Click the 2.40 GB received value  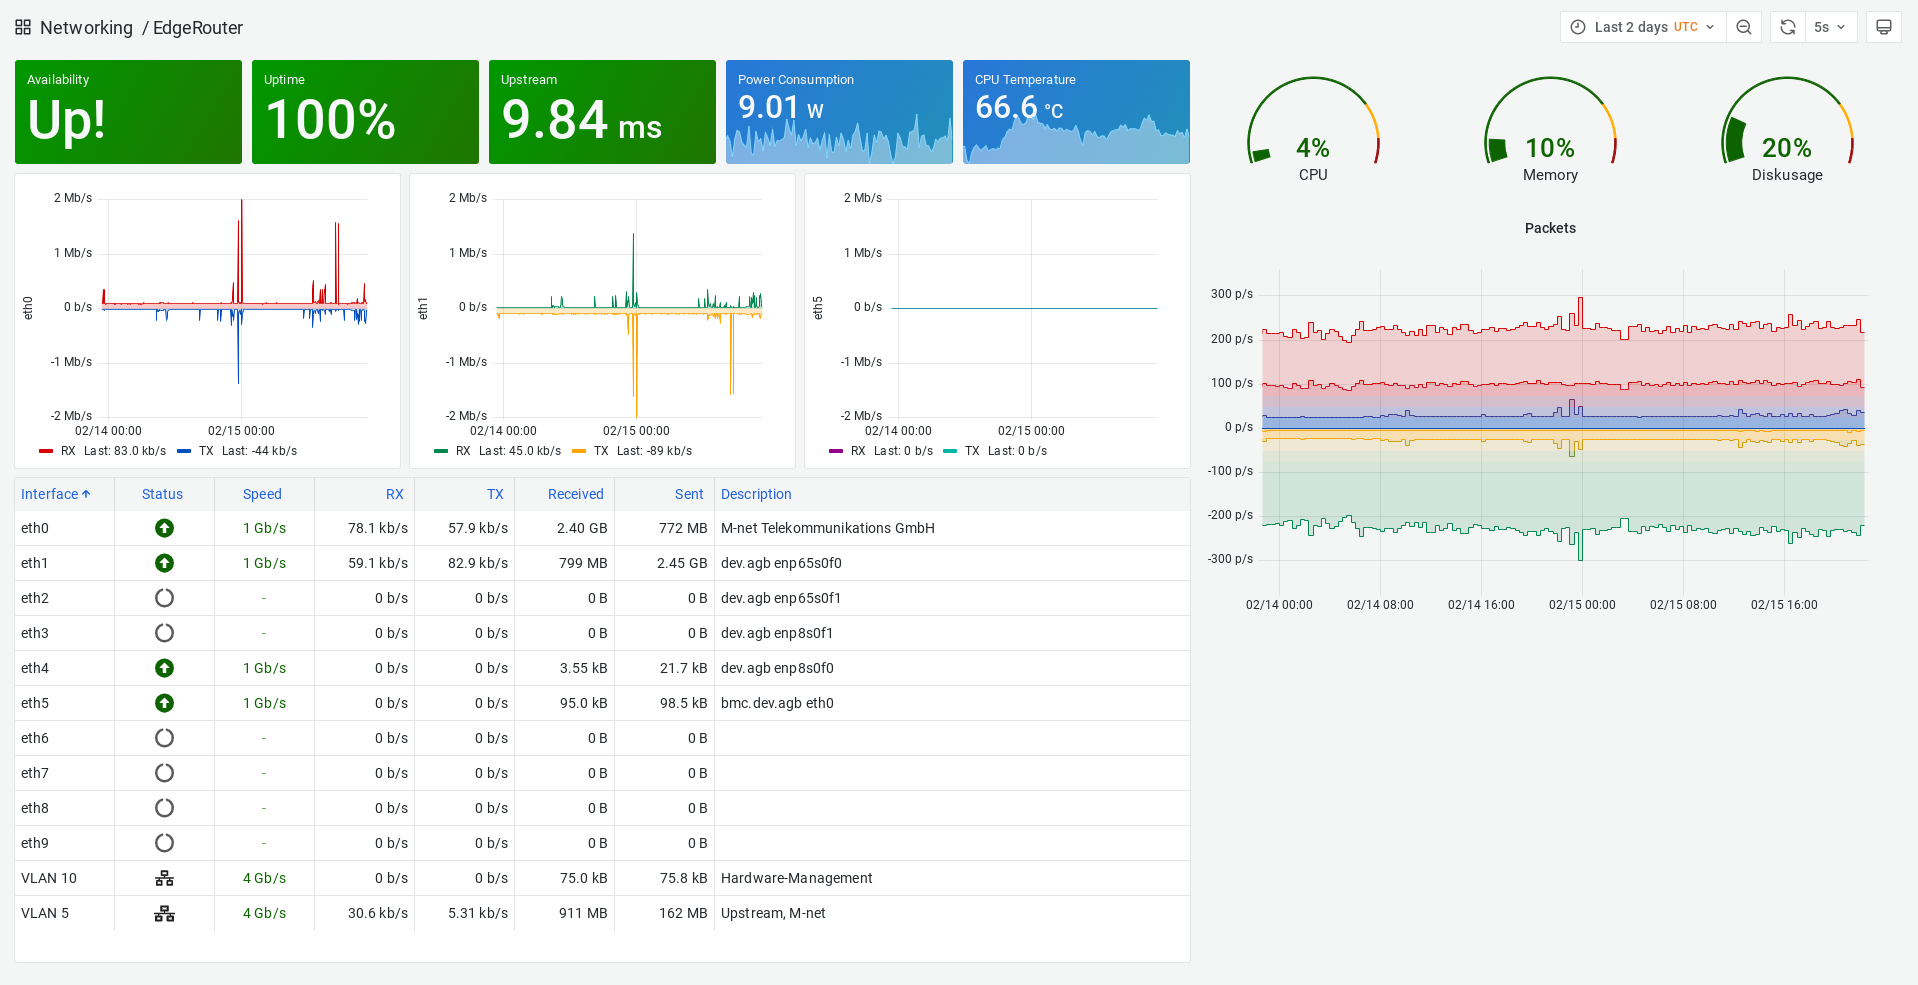tap(582, 528)
